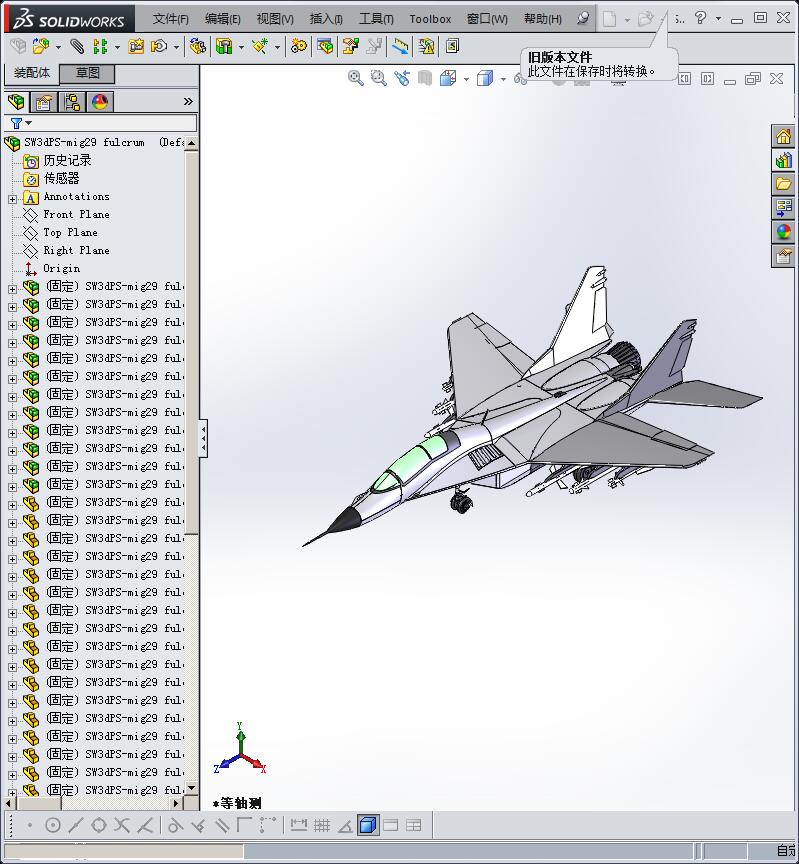
Task: Switch to the 装配体 tab
Action: tap(31, 73)
